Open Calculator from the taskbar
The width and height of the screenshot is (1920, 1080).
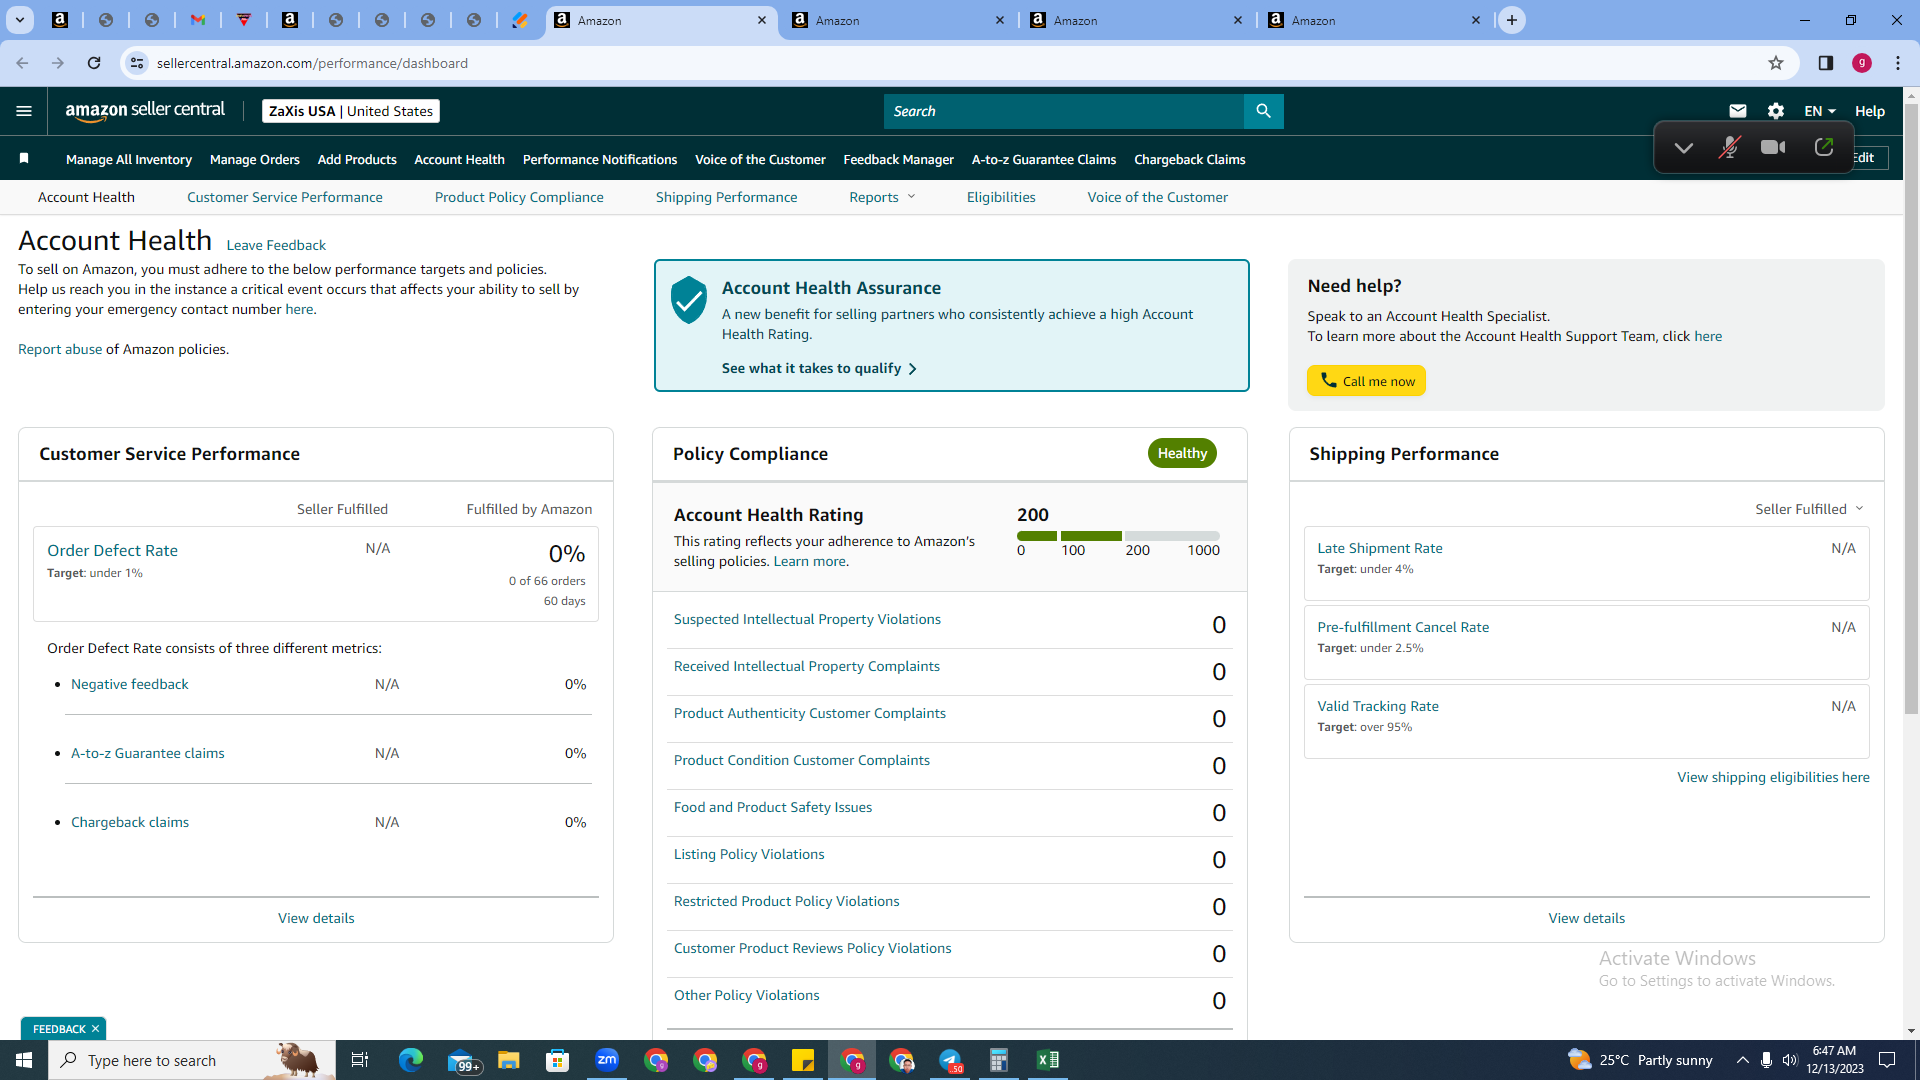(999, 1060)
